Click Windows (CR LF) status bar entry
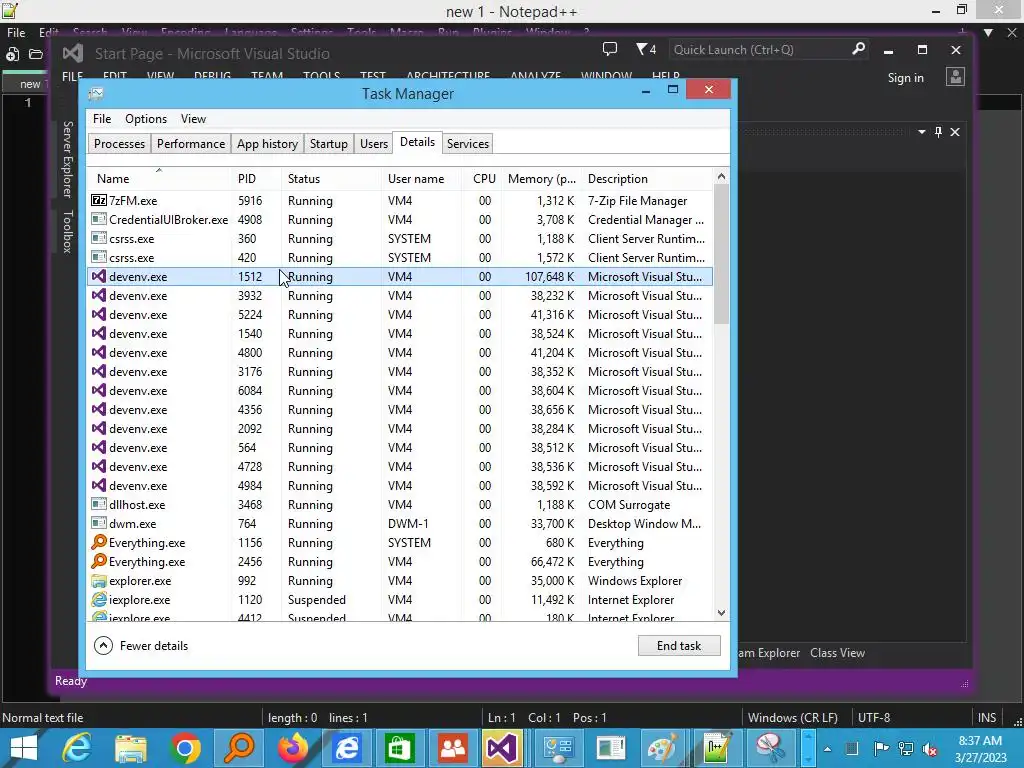The image size is (1024, 768). click(792, 718)
